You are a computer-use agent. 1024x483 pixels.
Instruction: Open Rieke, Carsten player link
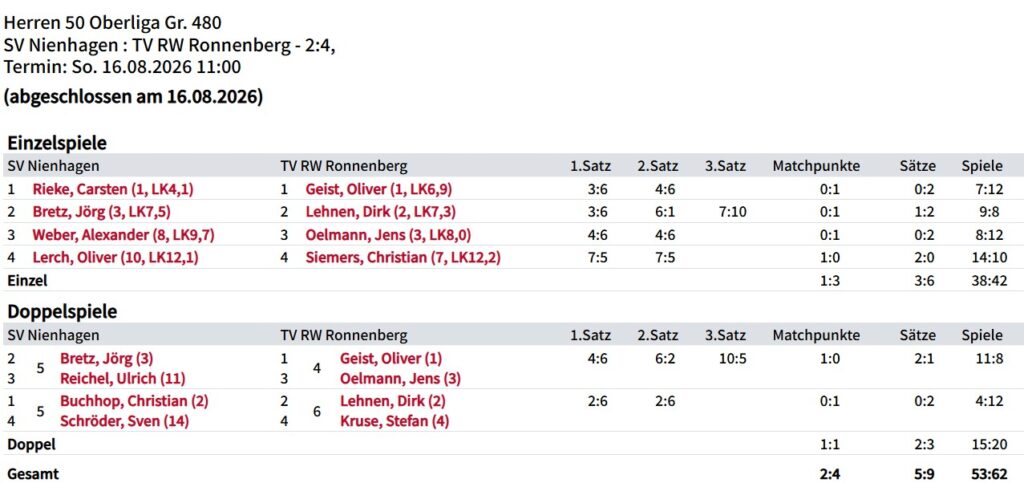click(113, 189)
